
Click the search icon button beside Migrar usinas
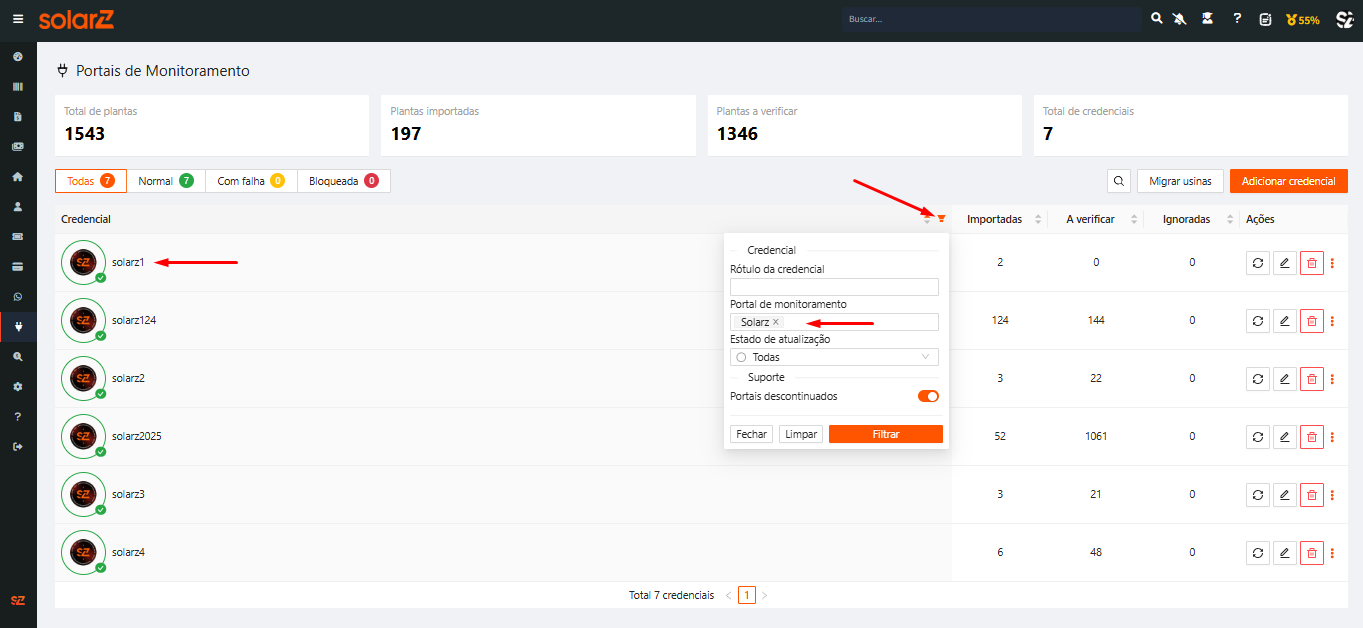(x=1119, y=181)
